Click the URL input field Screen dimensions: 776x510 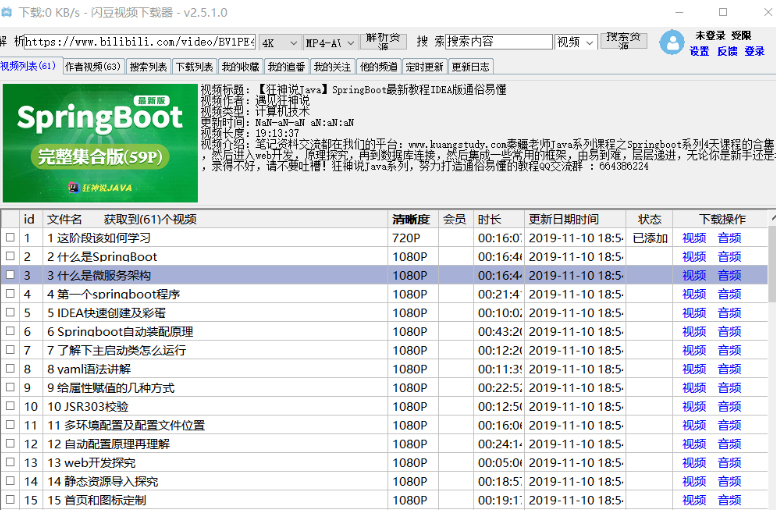(140, 42)
